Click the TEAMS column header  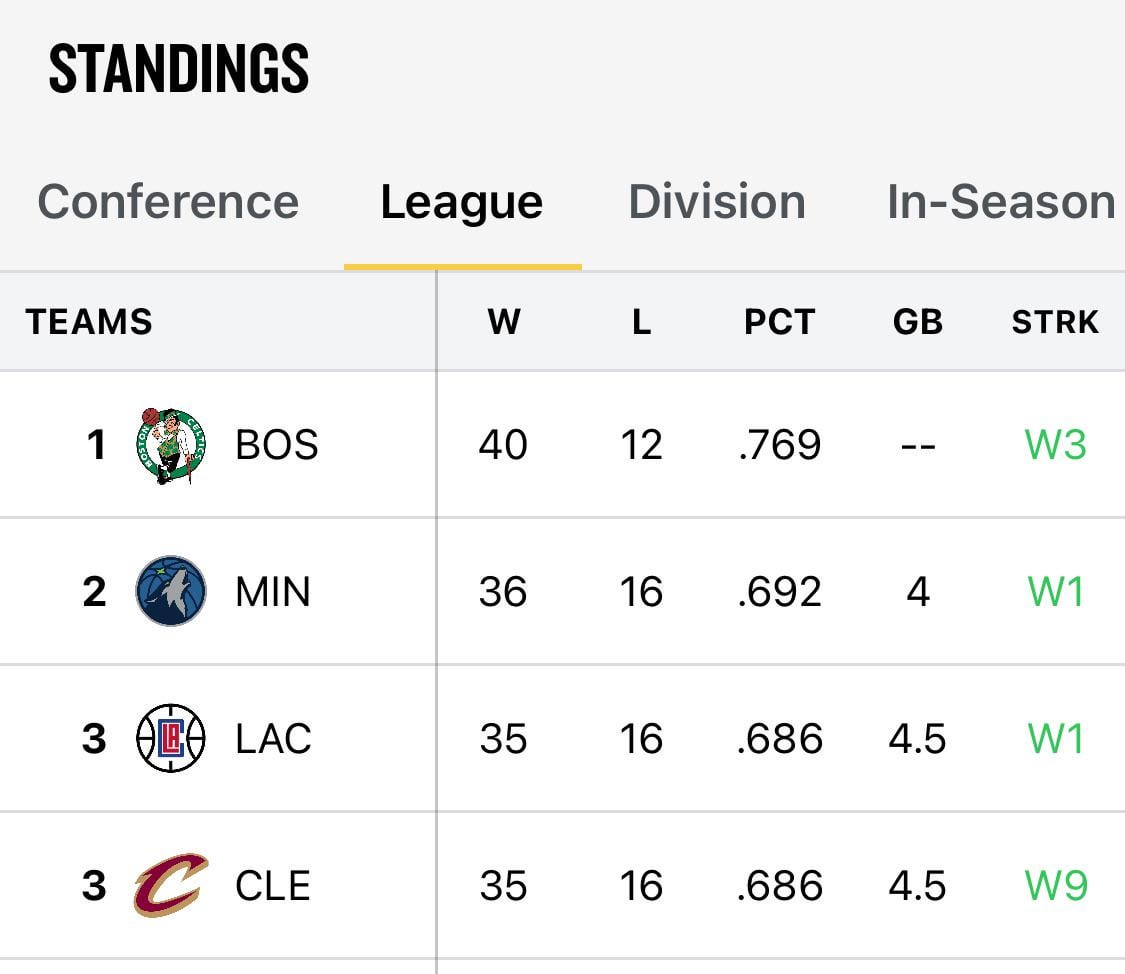pos(89,322)
